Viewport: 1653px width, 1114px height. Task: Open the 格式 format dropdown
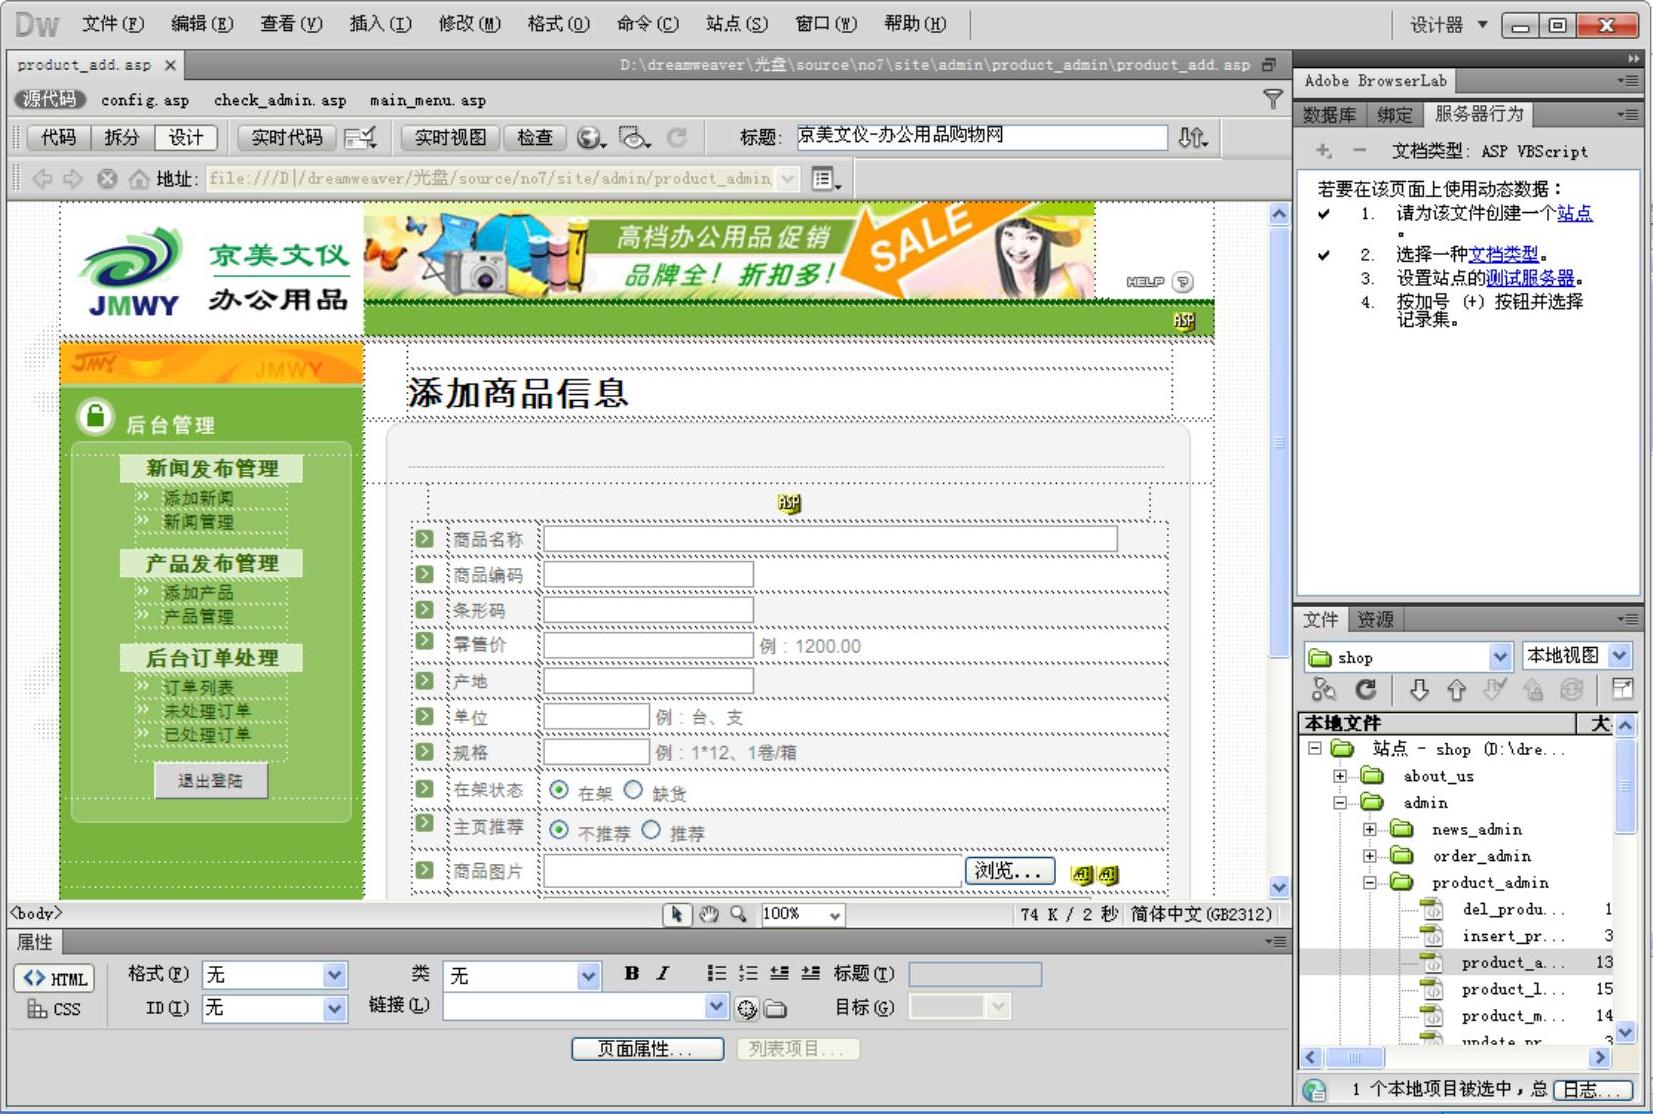[x=334, y=975]
